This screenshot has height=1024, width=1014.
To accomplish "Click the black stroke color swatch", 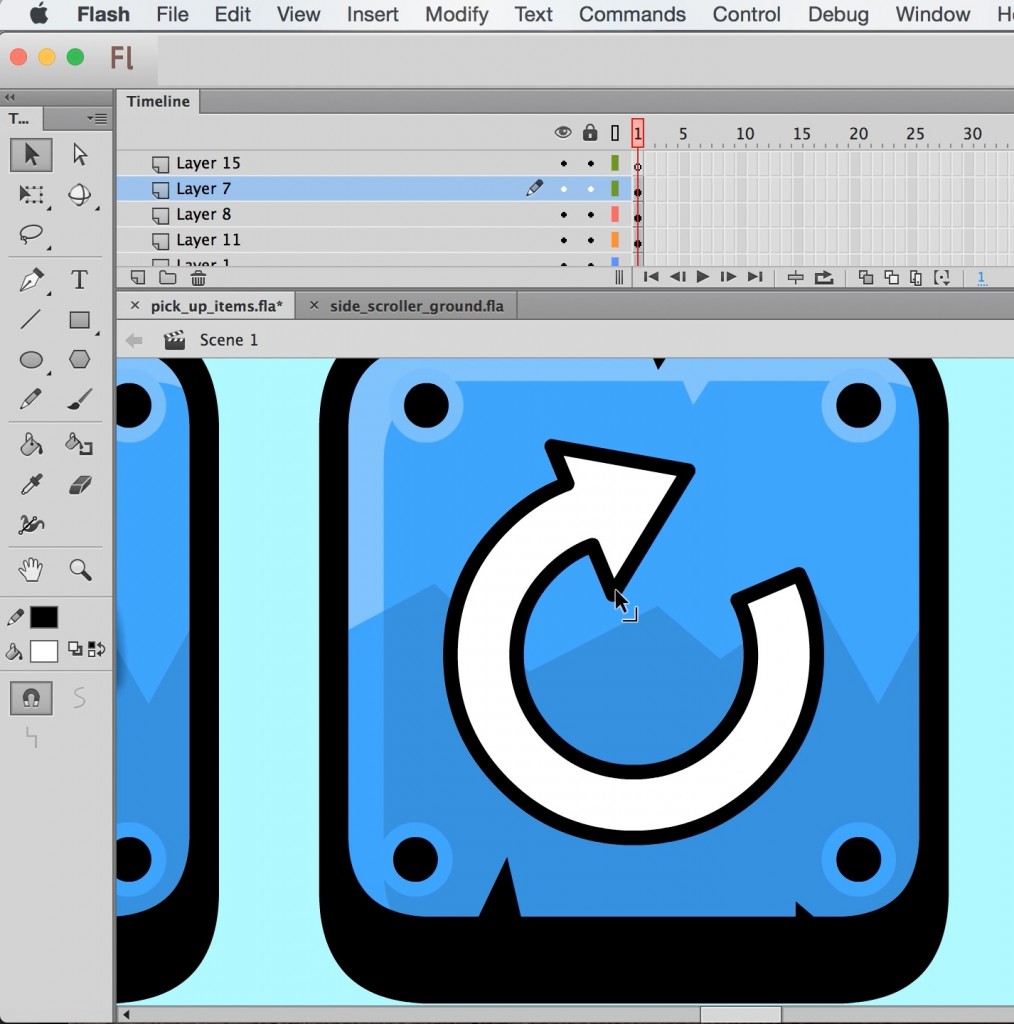I will (x=44, y=617).
